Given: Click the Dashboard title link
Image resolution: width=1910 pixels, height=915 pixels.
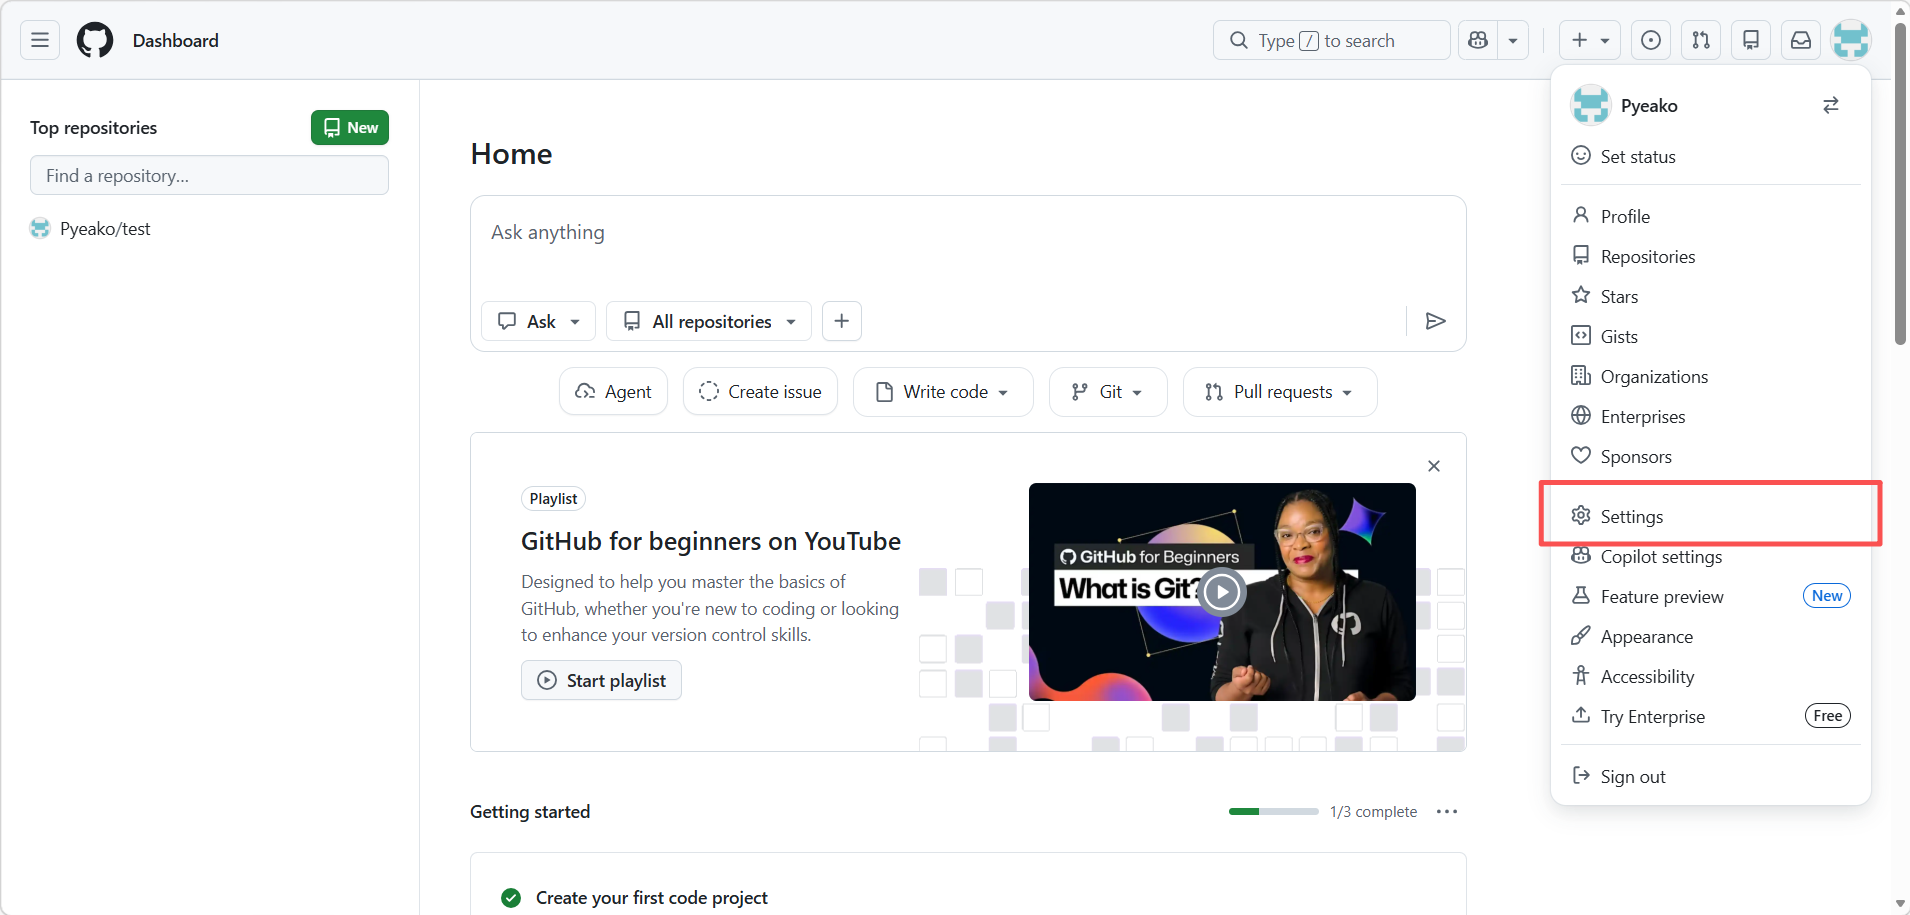Looking at the screenshot, I should click(x=176, y=40).
